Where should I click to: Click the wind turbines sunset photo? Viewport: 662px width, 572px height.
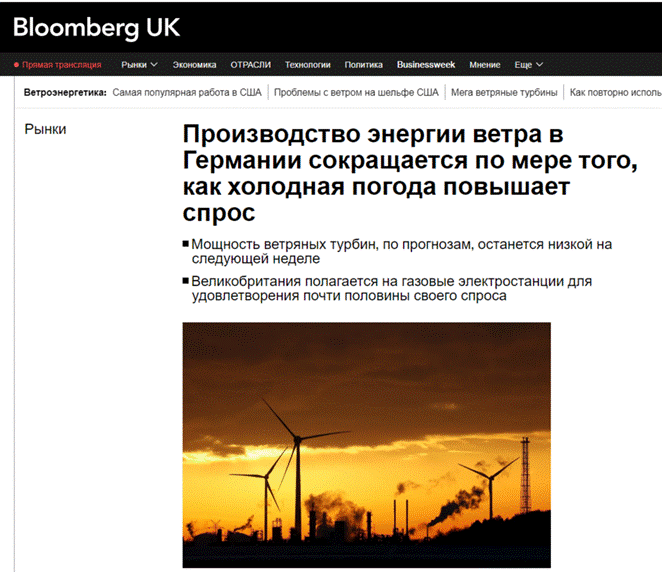[x=366, y=444]
